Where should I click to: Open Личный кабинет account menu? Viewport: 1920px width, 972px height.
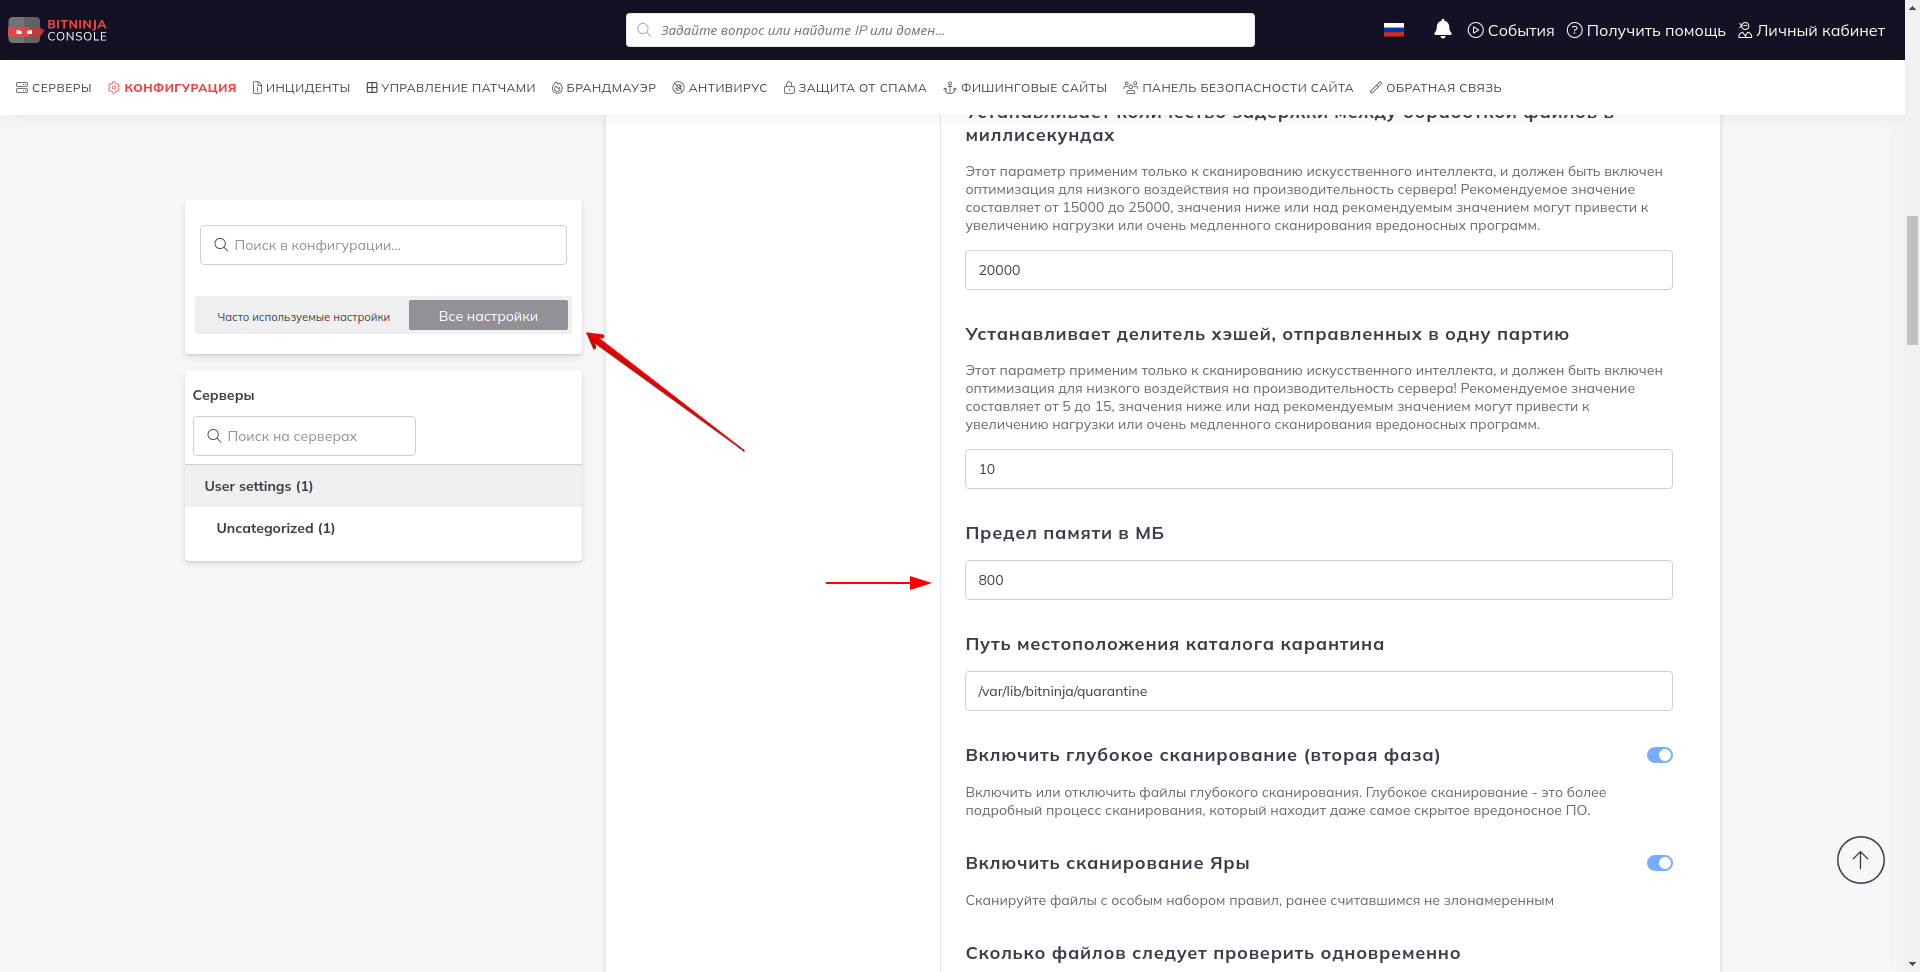[x=1811, y=30]
